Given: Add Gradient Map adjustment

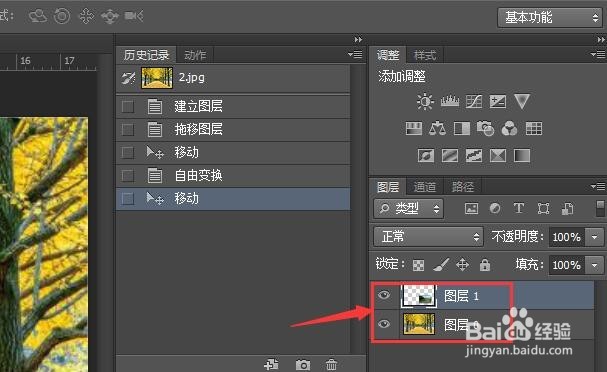Looking at the screenshot, I should (522, 156).
